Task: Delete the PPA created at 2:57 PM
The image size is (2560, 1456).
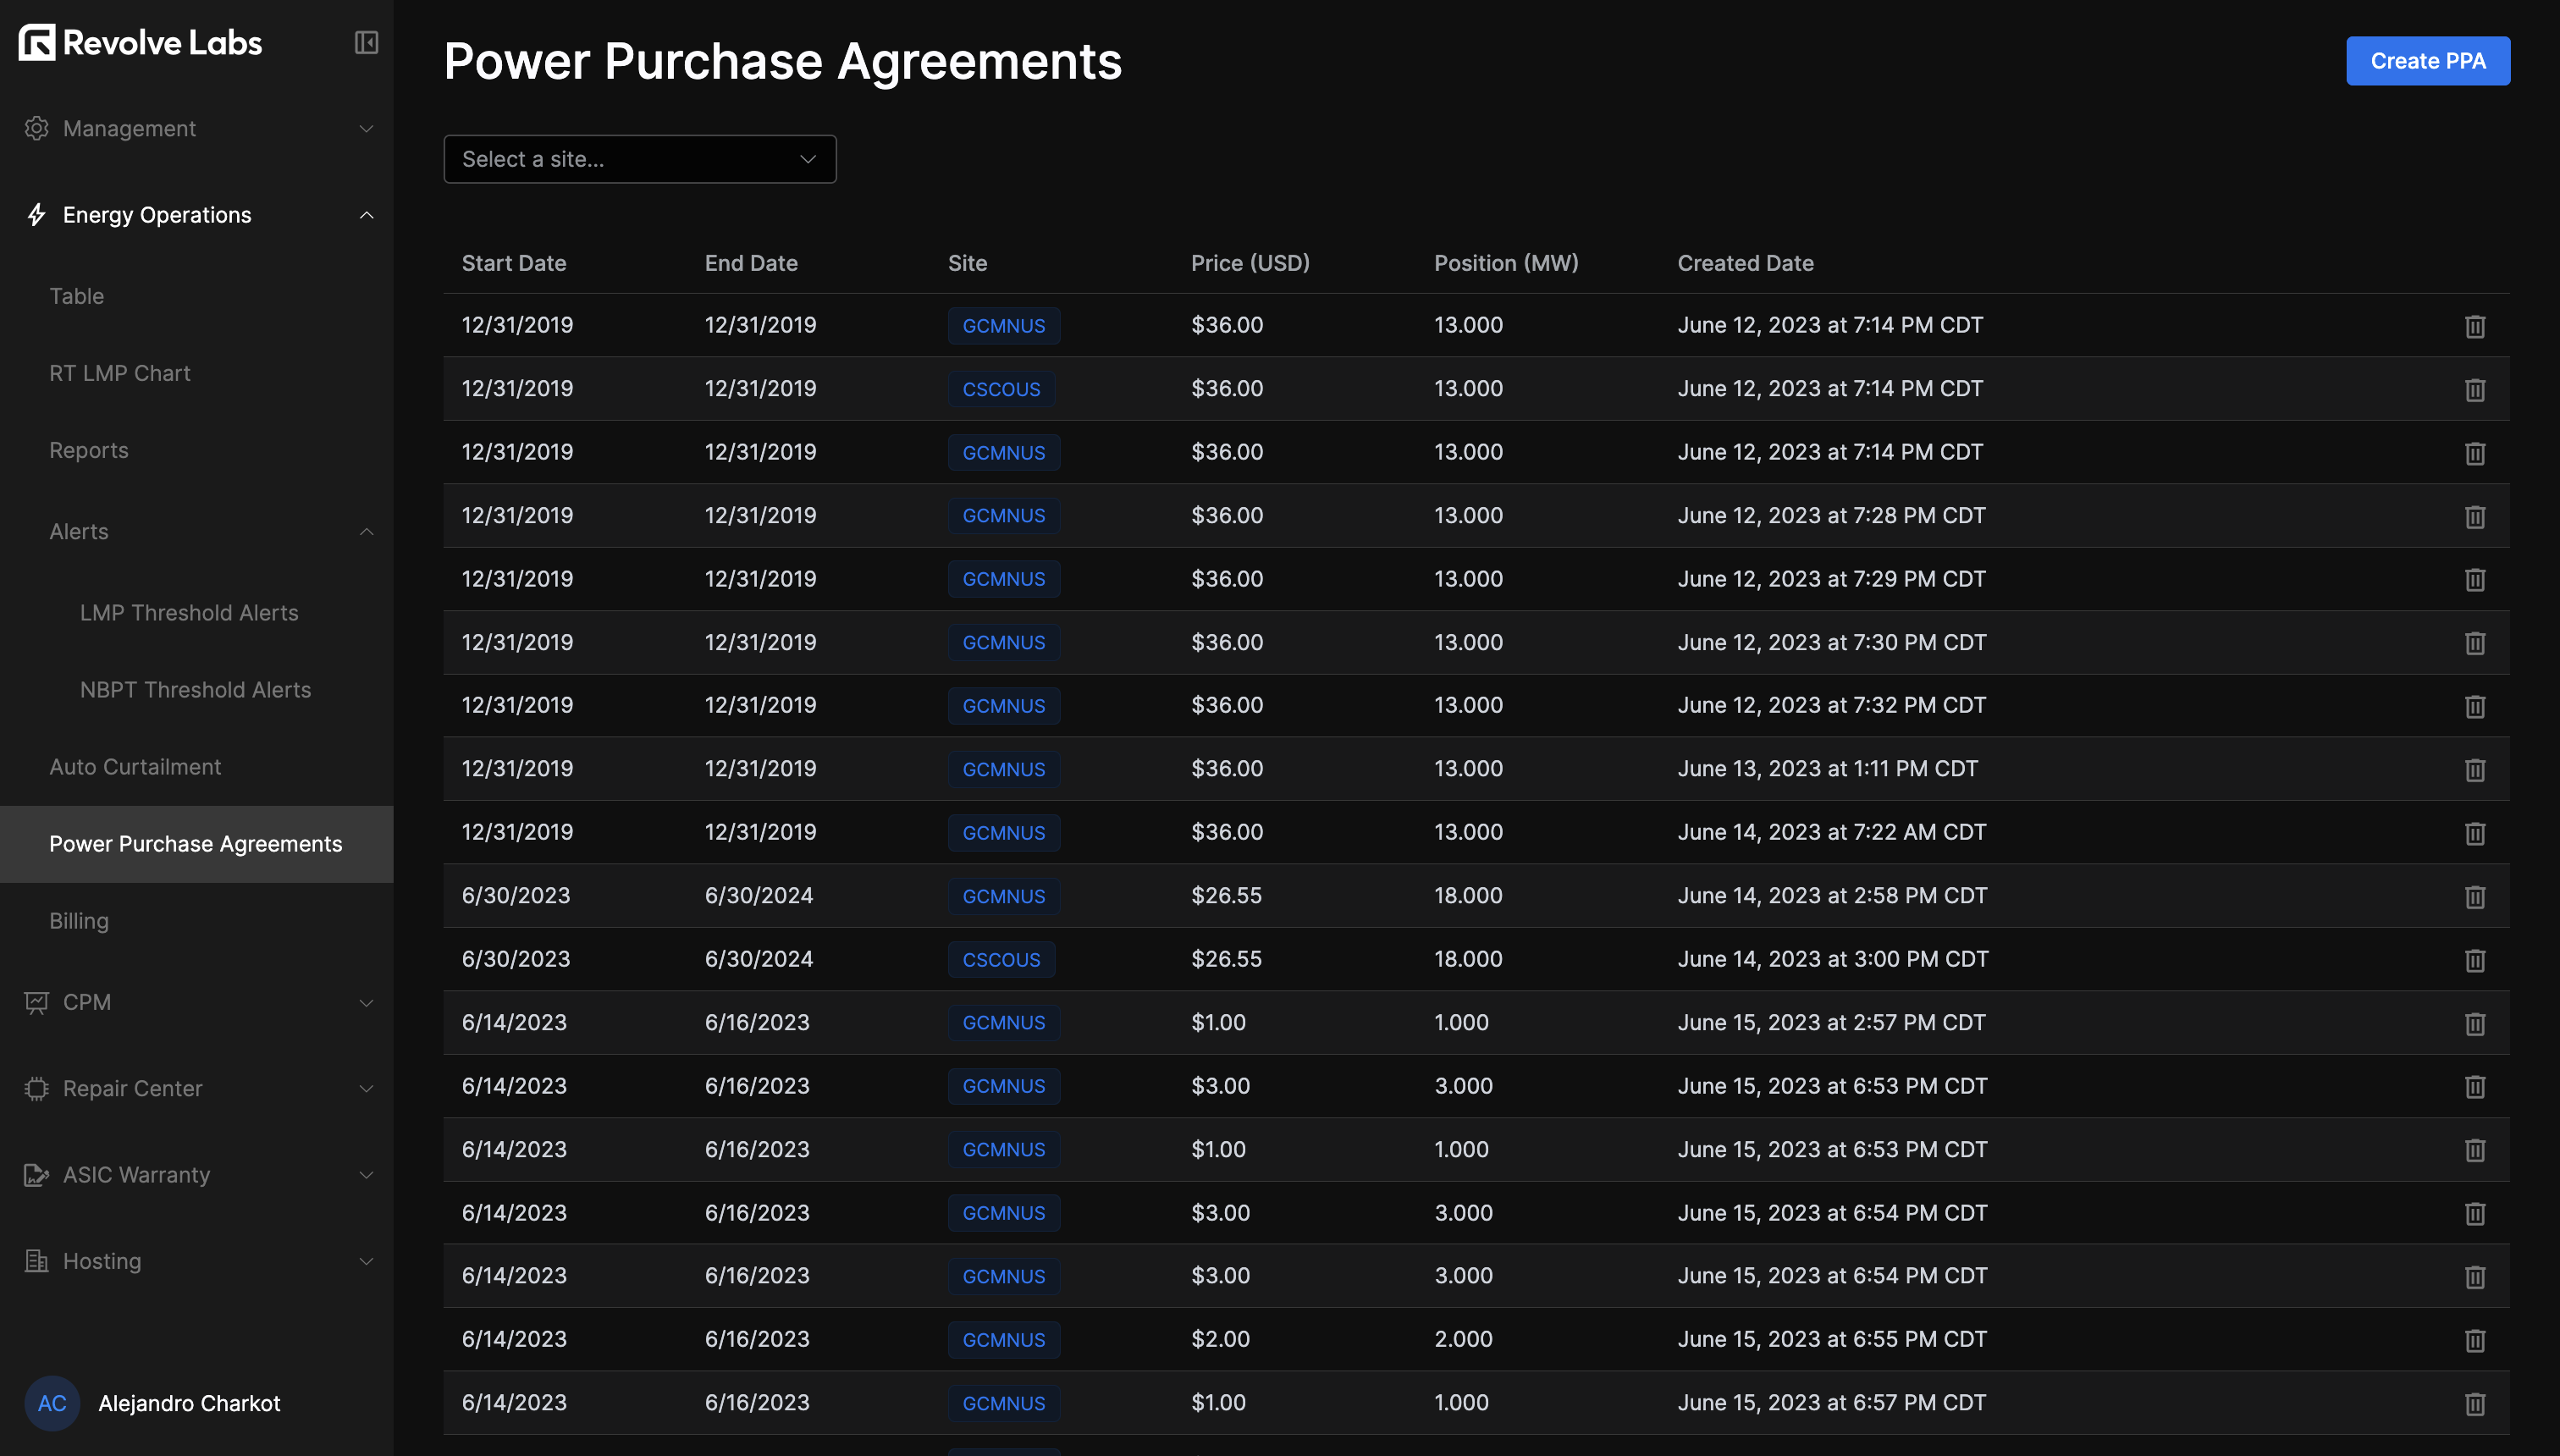Action: [2474, 1024]
